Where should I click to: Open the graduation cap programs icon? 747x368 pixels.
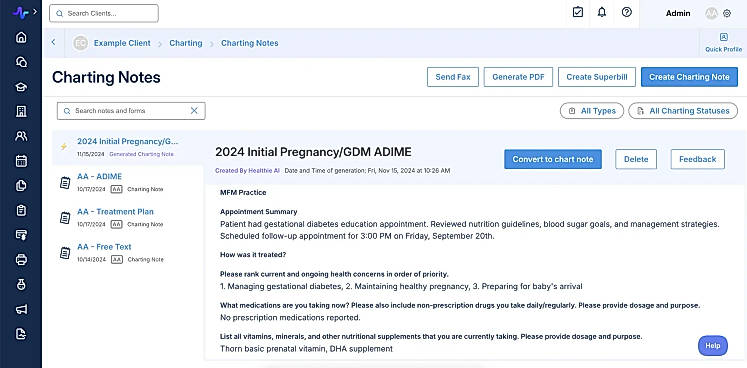coord(21,87)
